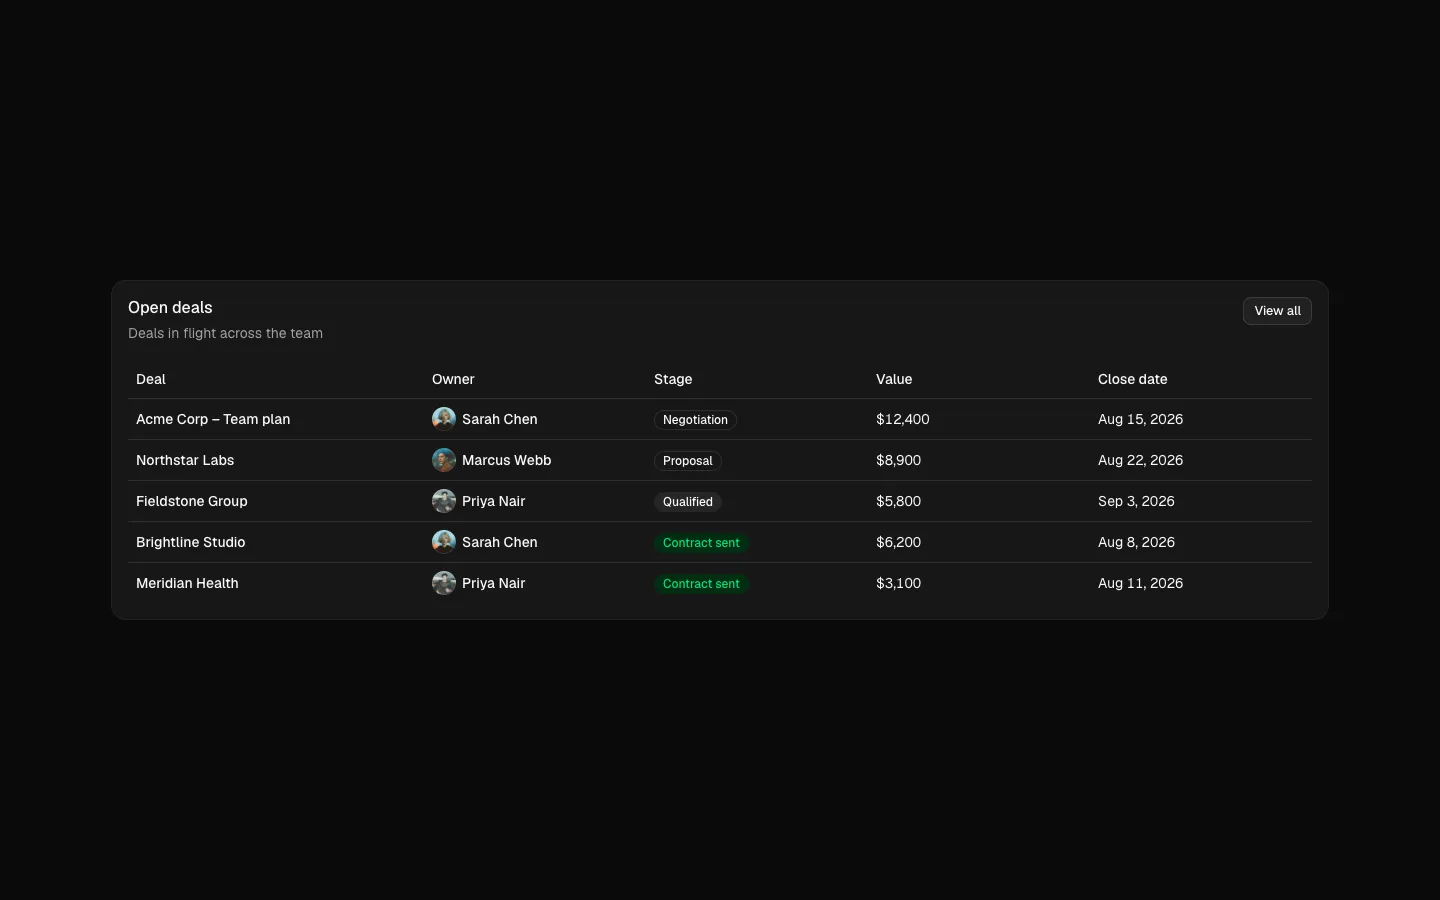Click the 'Deals in flight across the team' subtitle
This screenshot has height=900, width=1440.
tap(225, 333)
